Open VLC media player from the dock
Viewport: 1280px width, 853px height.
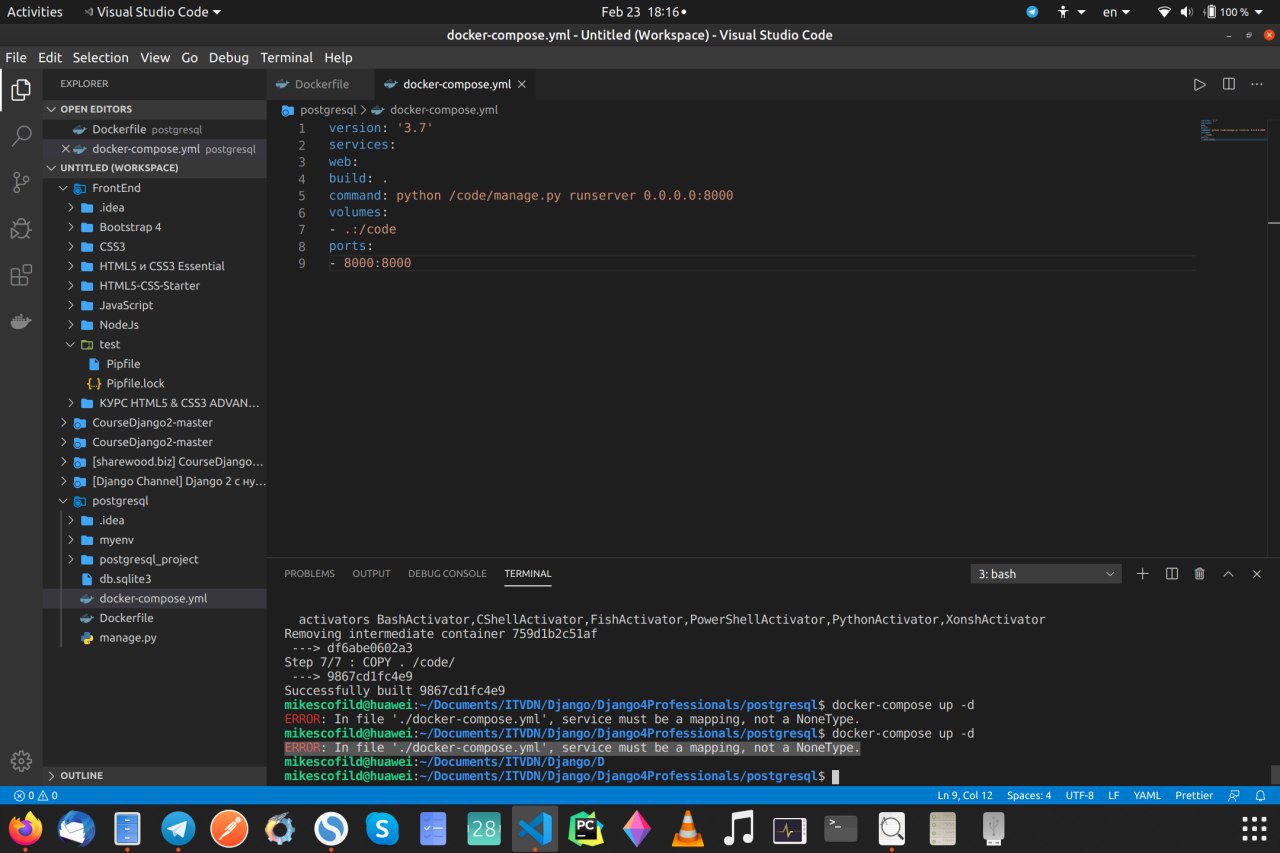[x=687, y=828]
